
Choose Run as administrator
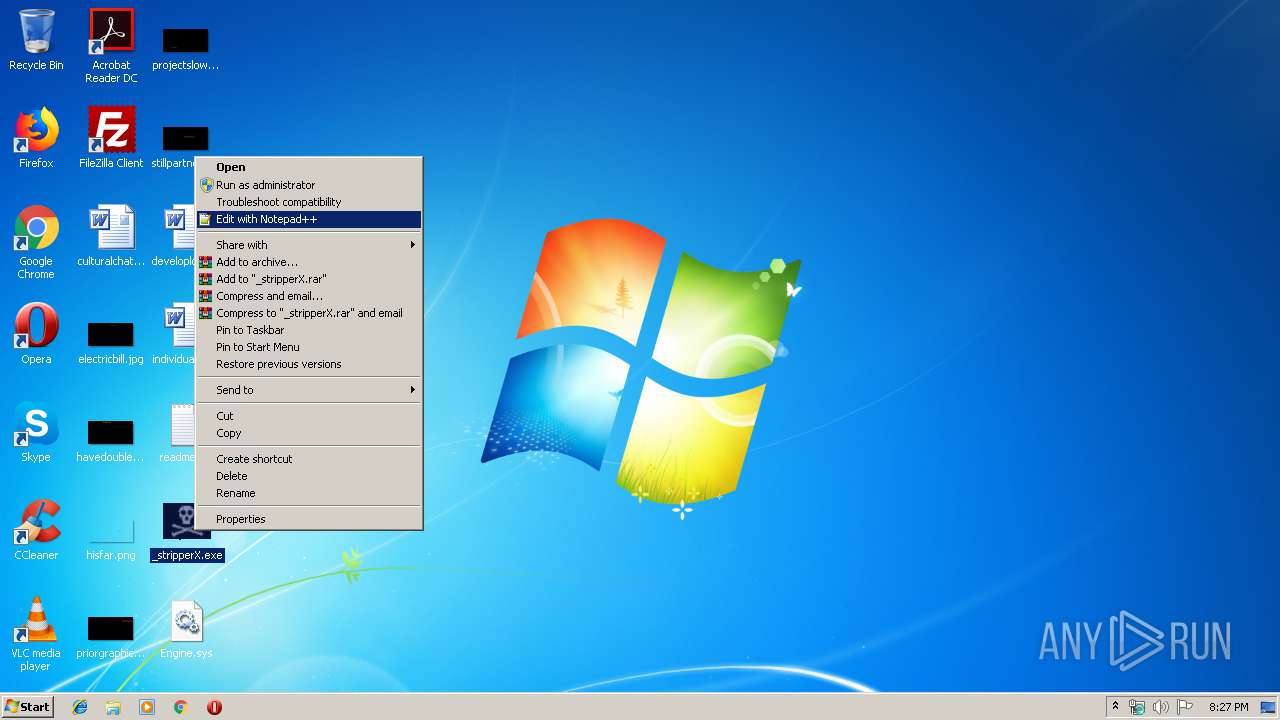tap(308, 185)
